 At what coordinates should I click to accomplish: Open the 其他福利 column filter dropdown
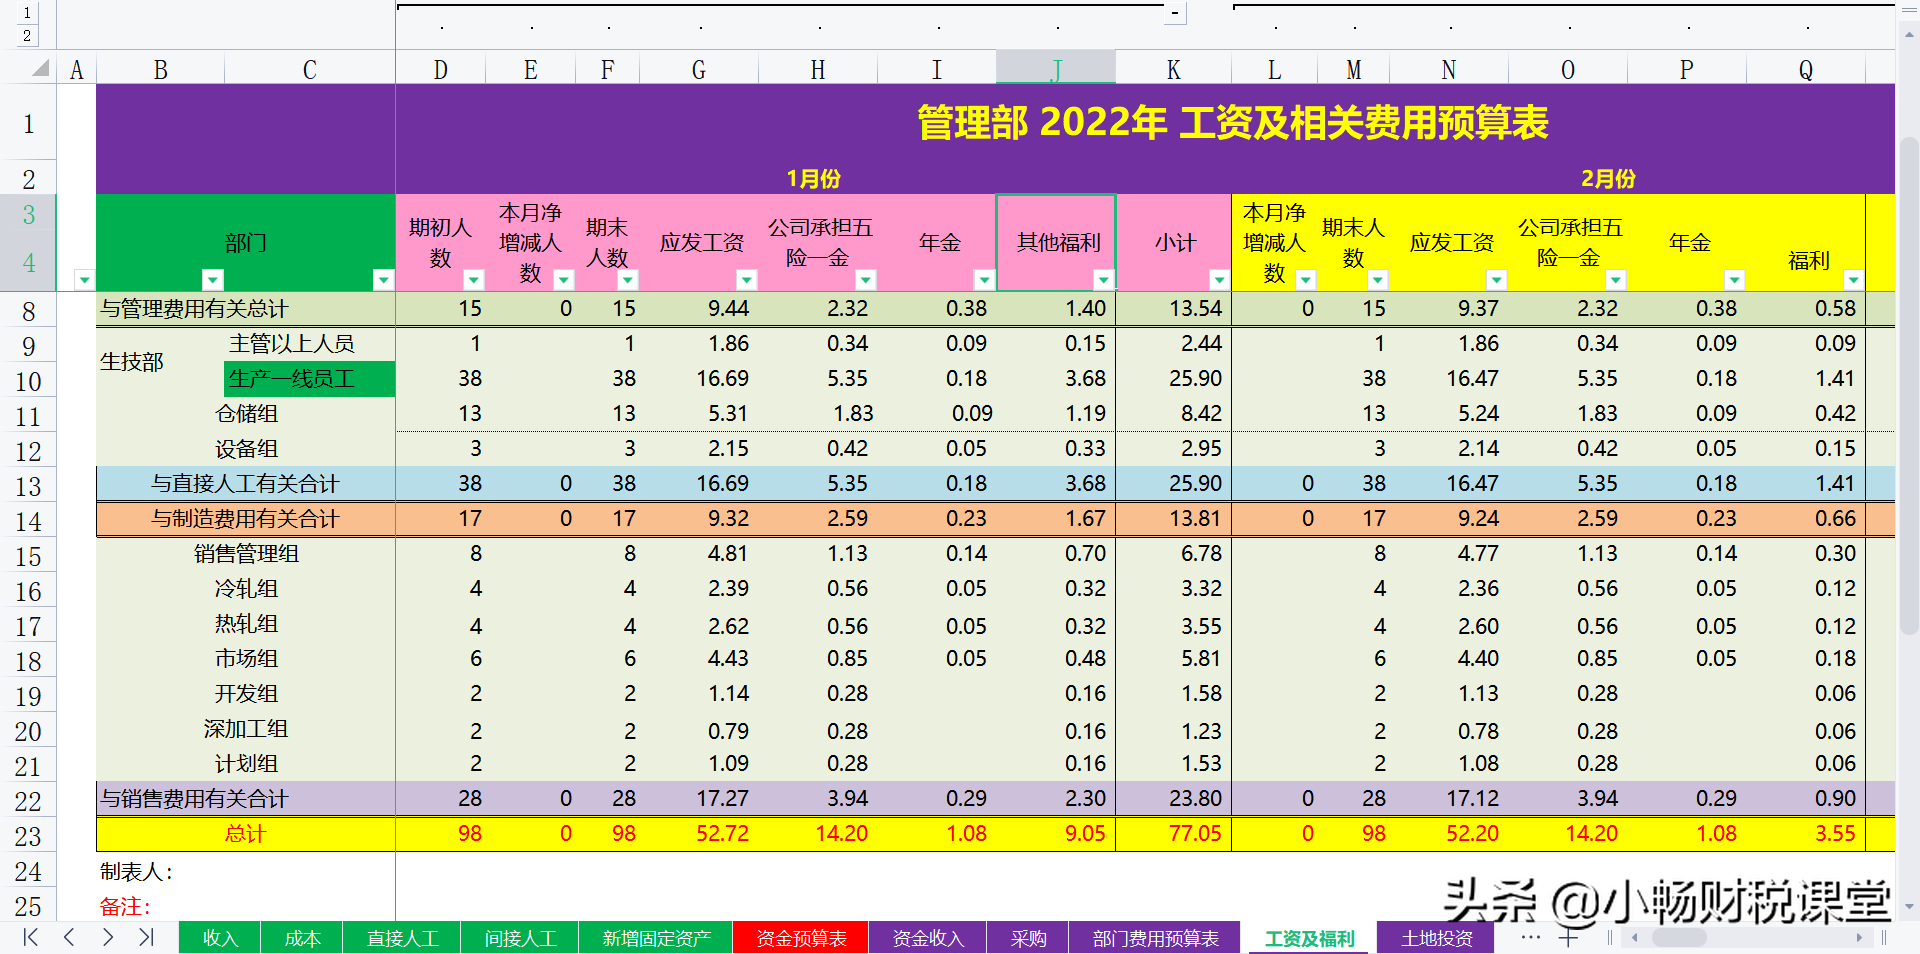coord(1104,281)
